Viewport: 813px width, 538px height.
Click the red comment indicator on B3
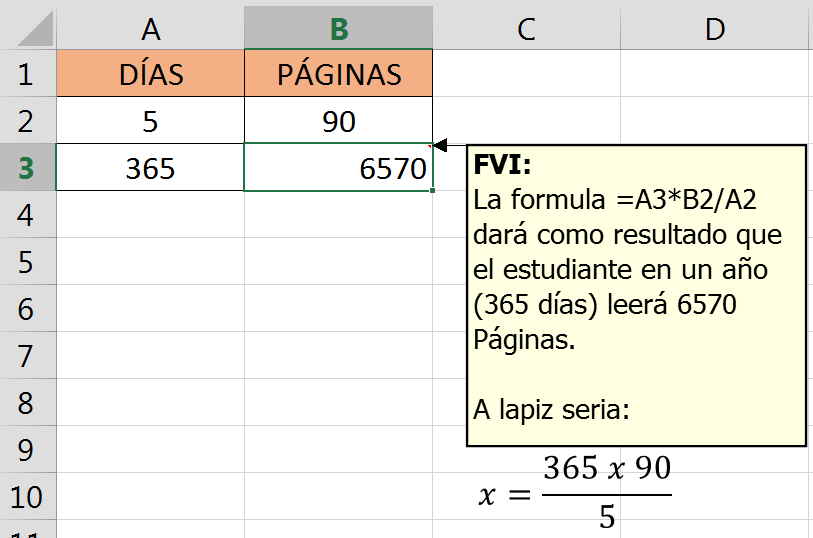pos(429,148)
